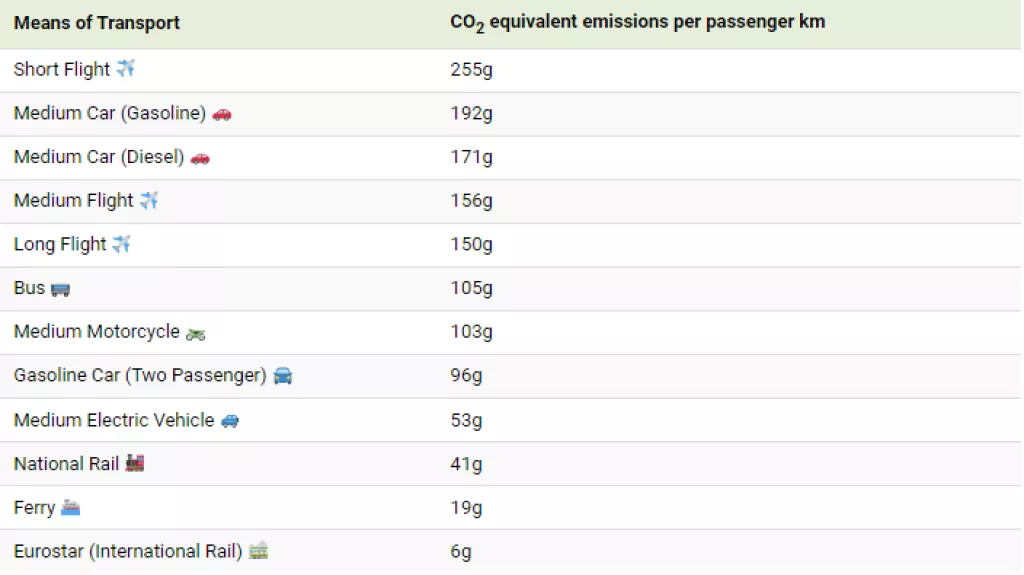
Task: Click the red car icon beside Medium Car (Gasoline)
Action: (221, 114)
